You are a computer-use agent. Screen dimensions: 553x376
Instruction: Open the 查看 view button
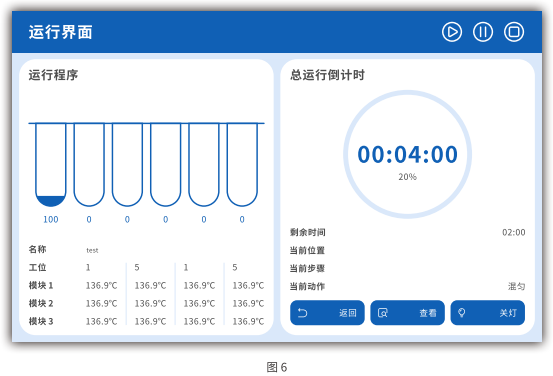(x=407, y=313)
